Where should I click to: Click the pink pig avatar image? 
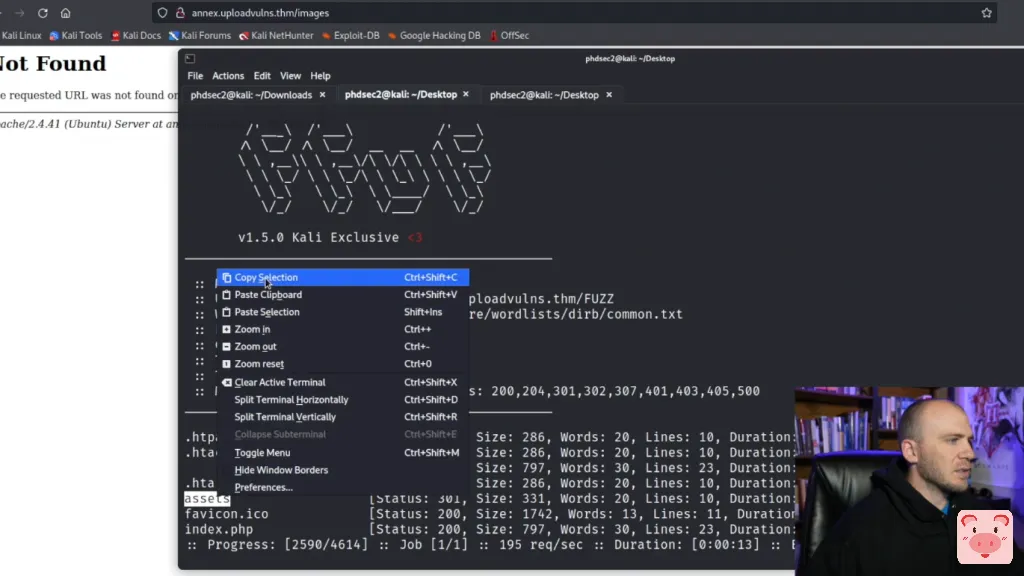pyautogui.click(x=985, y=537)
